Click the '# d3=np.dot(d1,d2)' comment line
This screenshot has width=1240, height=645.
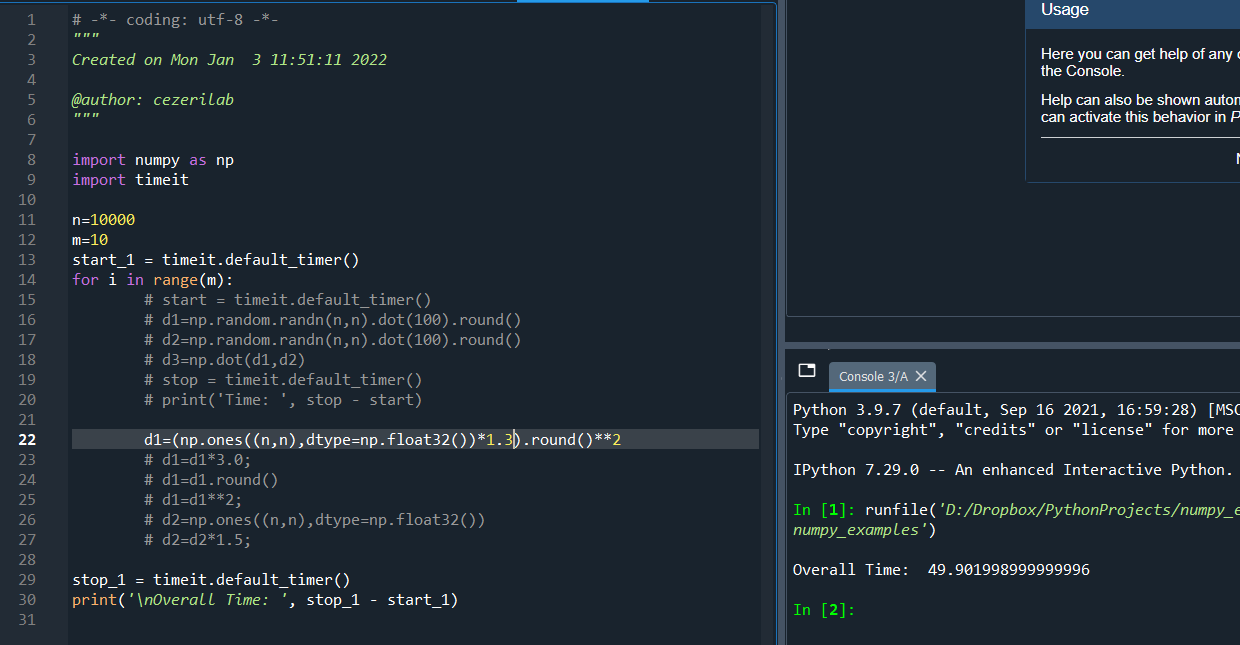point(224,360)
